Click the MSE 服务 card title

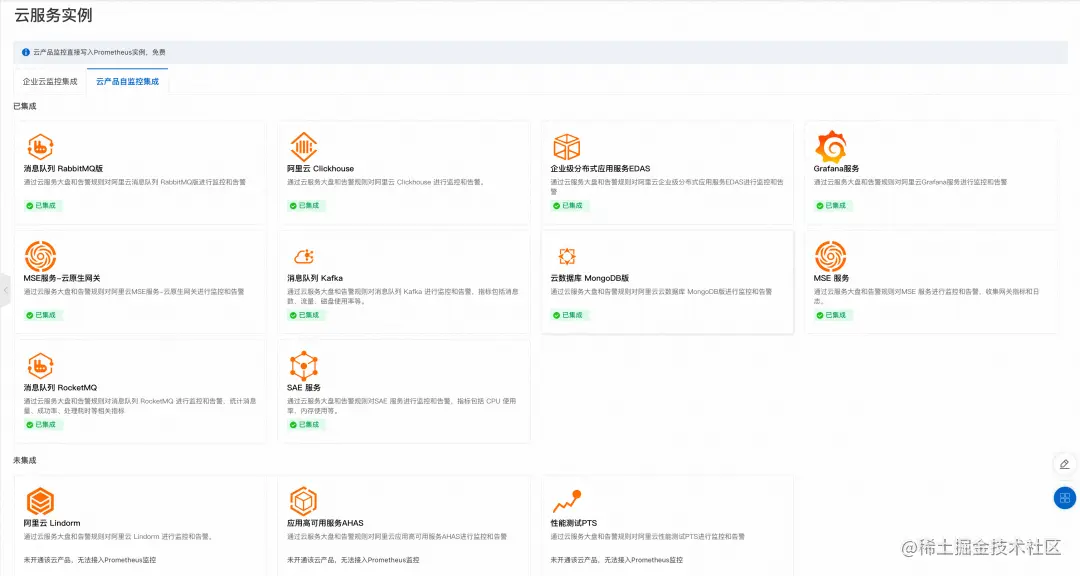(831, 278)
